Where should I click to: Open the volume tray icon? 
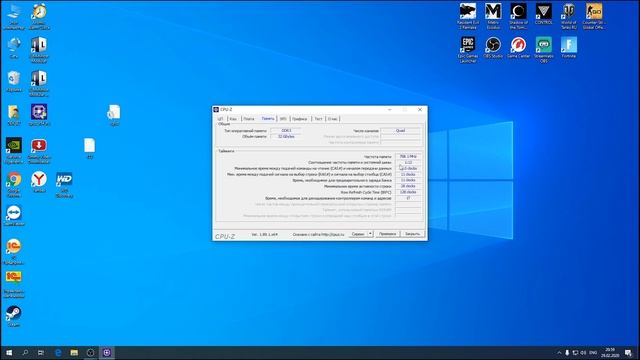584,353
